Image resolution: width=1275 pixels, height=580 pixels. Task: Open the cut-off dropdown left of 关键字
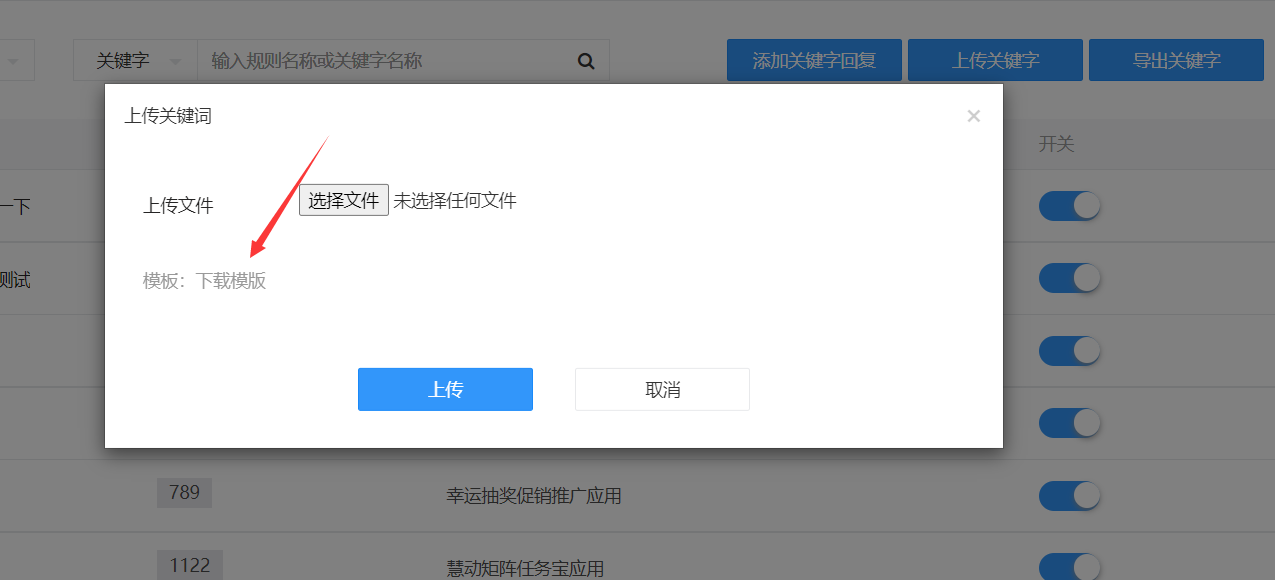click(15, 61)
